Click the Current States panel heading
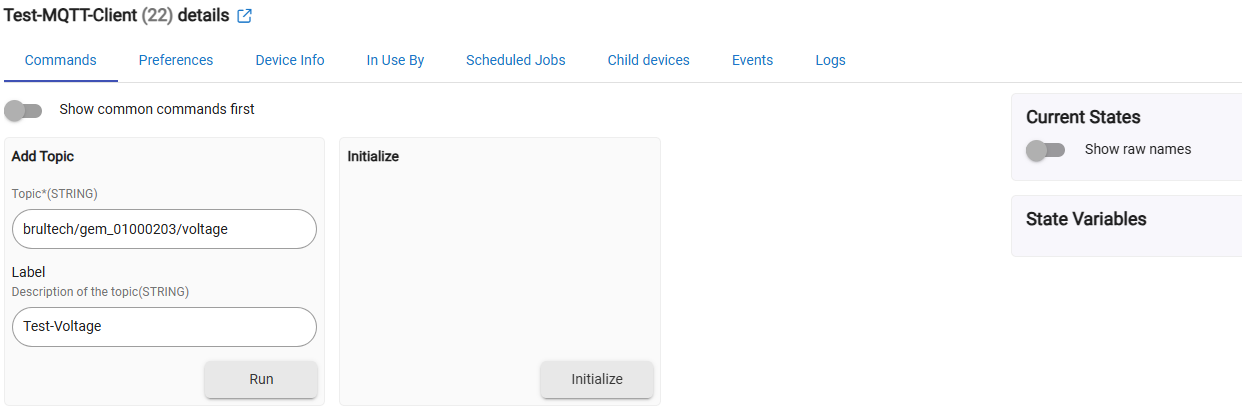Image resolution: width=1242 pixels, height=418 pixels. click(1083, 117)
